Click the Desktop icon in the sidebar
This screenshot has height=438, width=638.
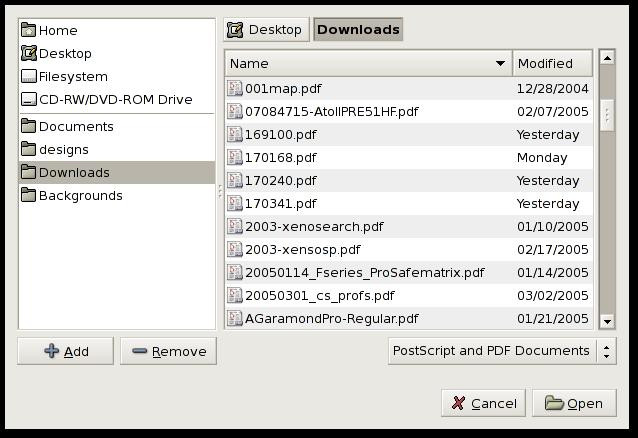point(28,53)
